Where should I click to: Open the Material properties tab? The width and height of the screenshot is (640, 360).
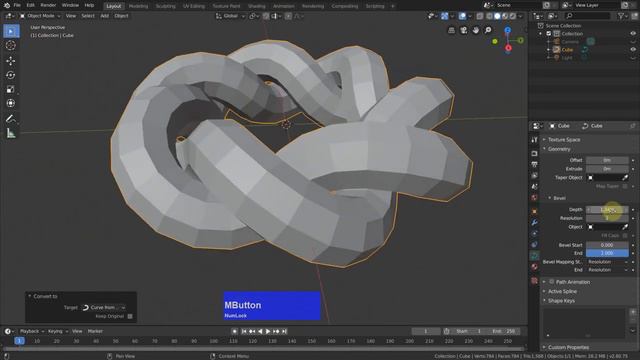(x=534, y=267)
